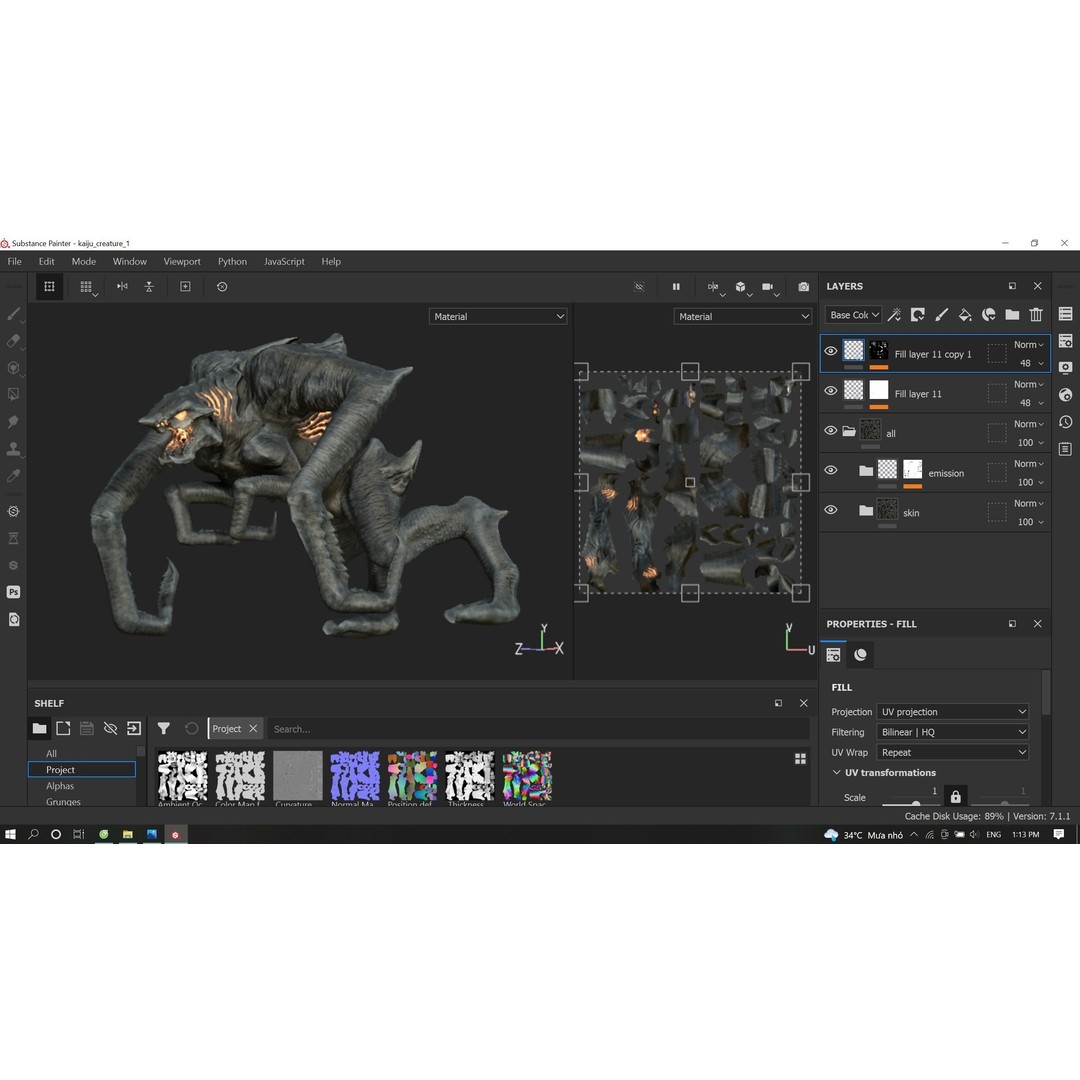This screenshot has width=1080, height=1080.
Task: Click the pause rendering icon
Action: point(676,287)
